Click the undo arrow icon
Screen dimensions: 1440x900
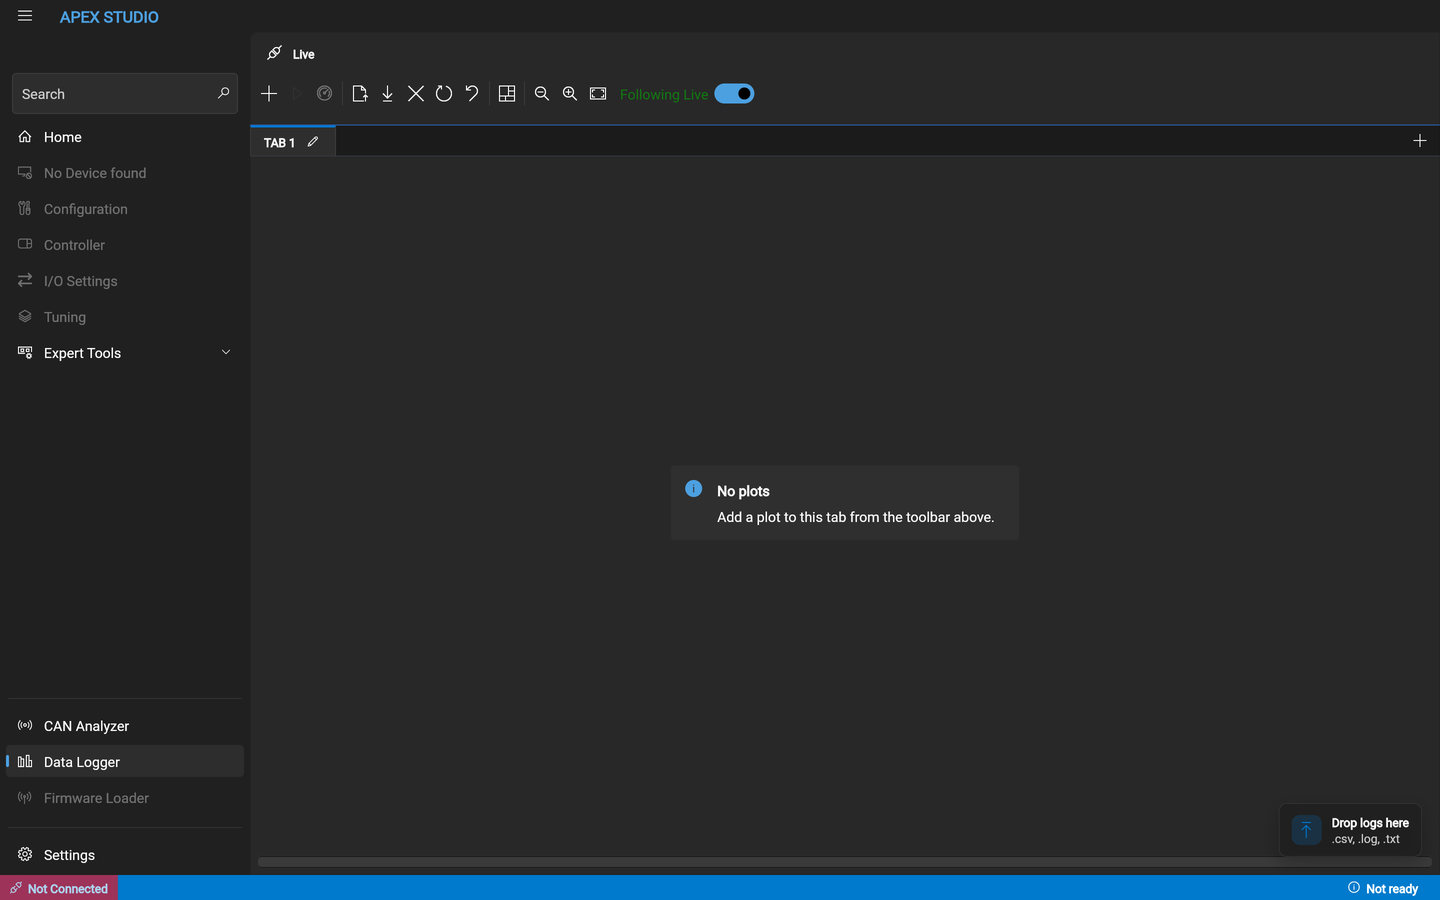(x=472, y=93)
